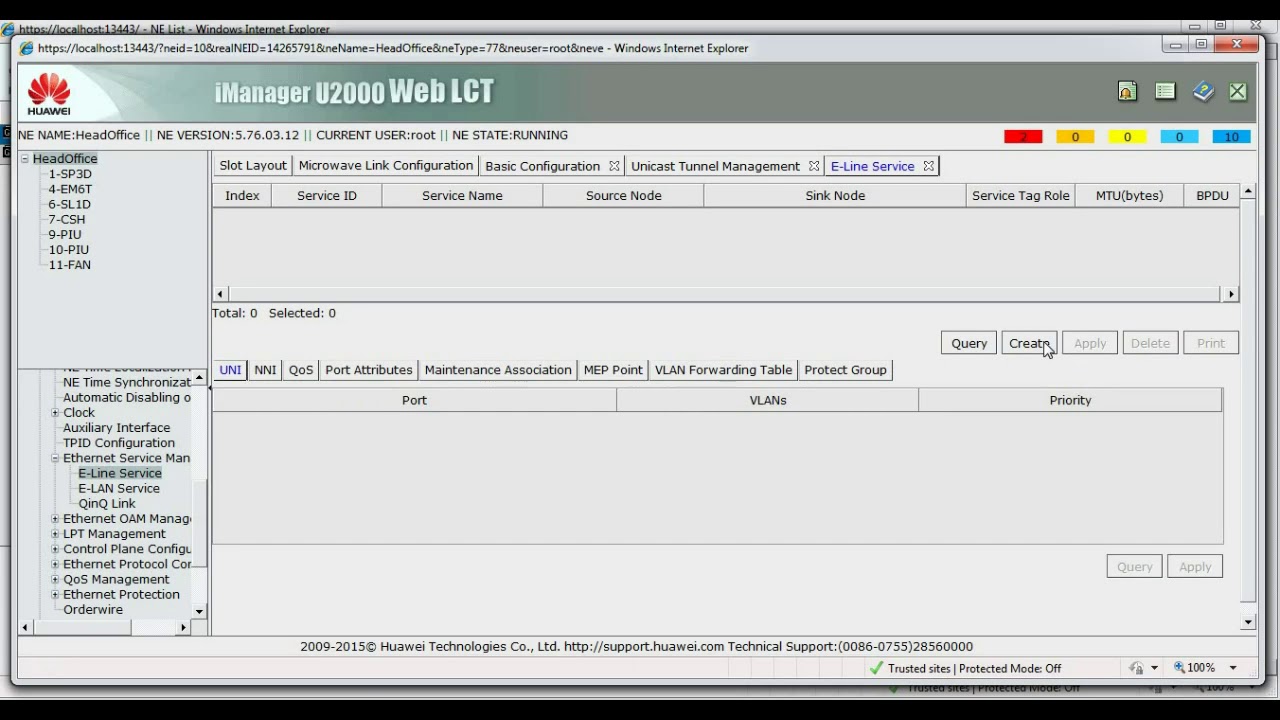
Task: Click the Create button
Action: point(1029,343)
